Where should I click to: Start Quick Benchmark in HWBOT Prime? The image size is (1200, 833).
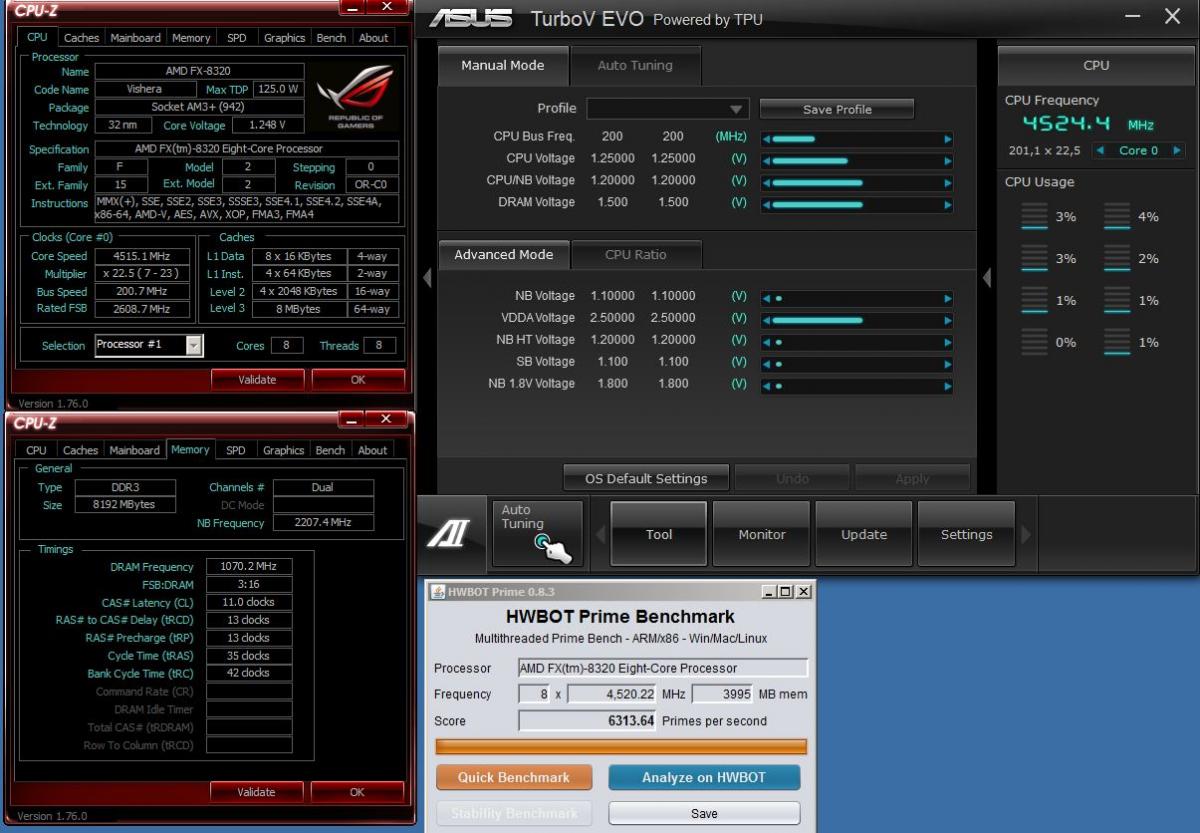pos(514,777)
